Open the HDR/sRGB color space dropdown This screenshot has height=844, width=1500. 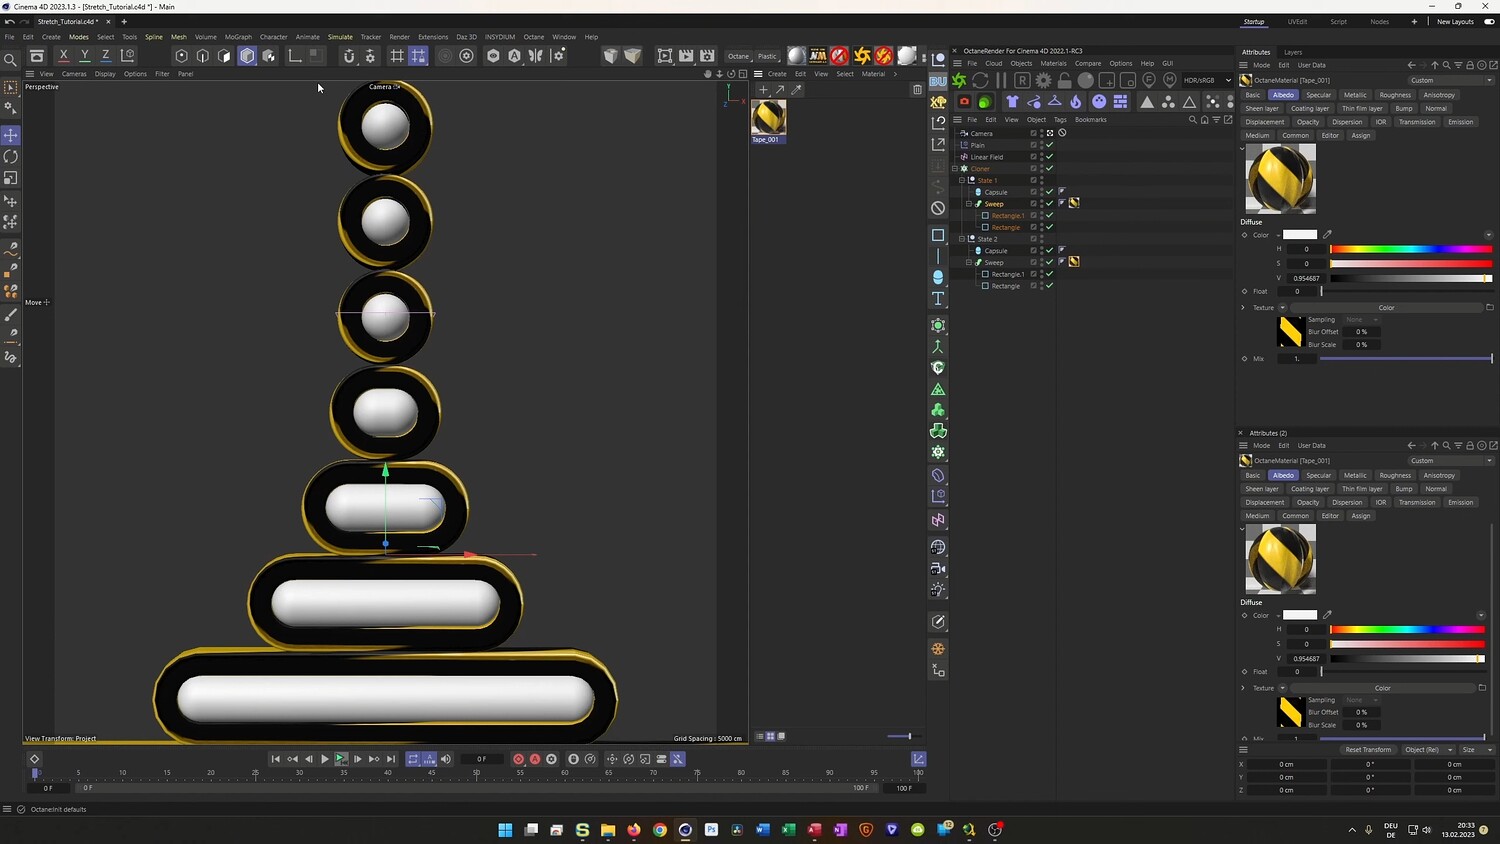point(1207,80)
